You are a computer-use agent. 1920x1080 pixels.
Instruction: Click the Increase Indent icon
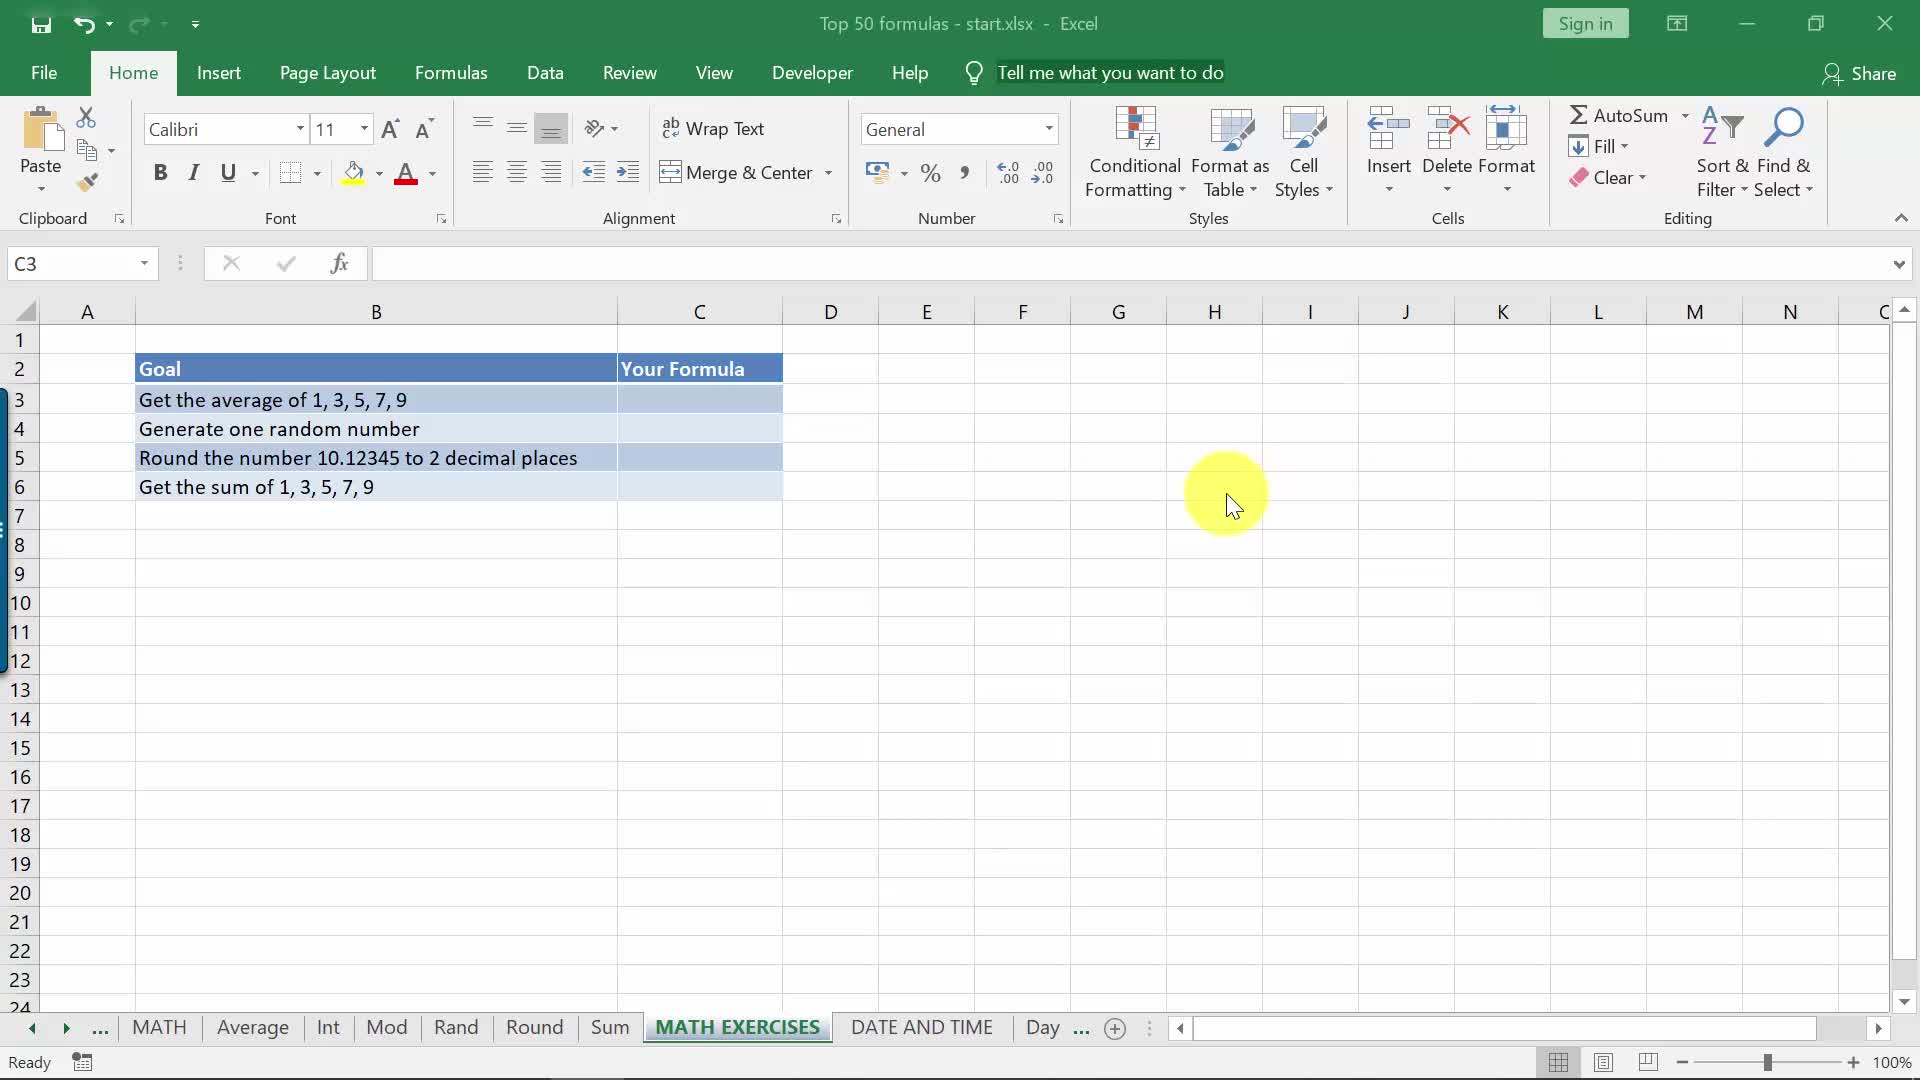(x=628, y=173)
